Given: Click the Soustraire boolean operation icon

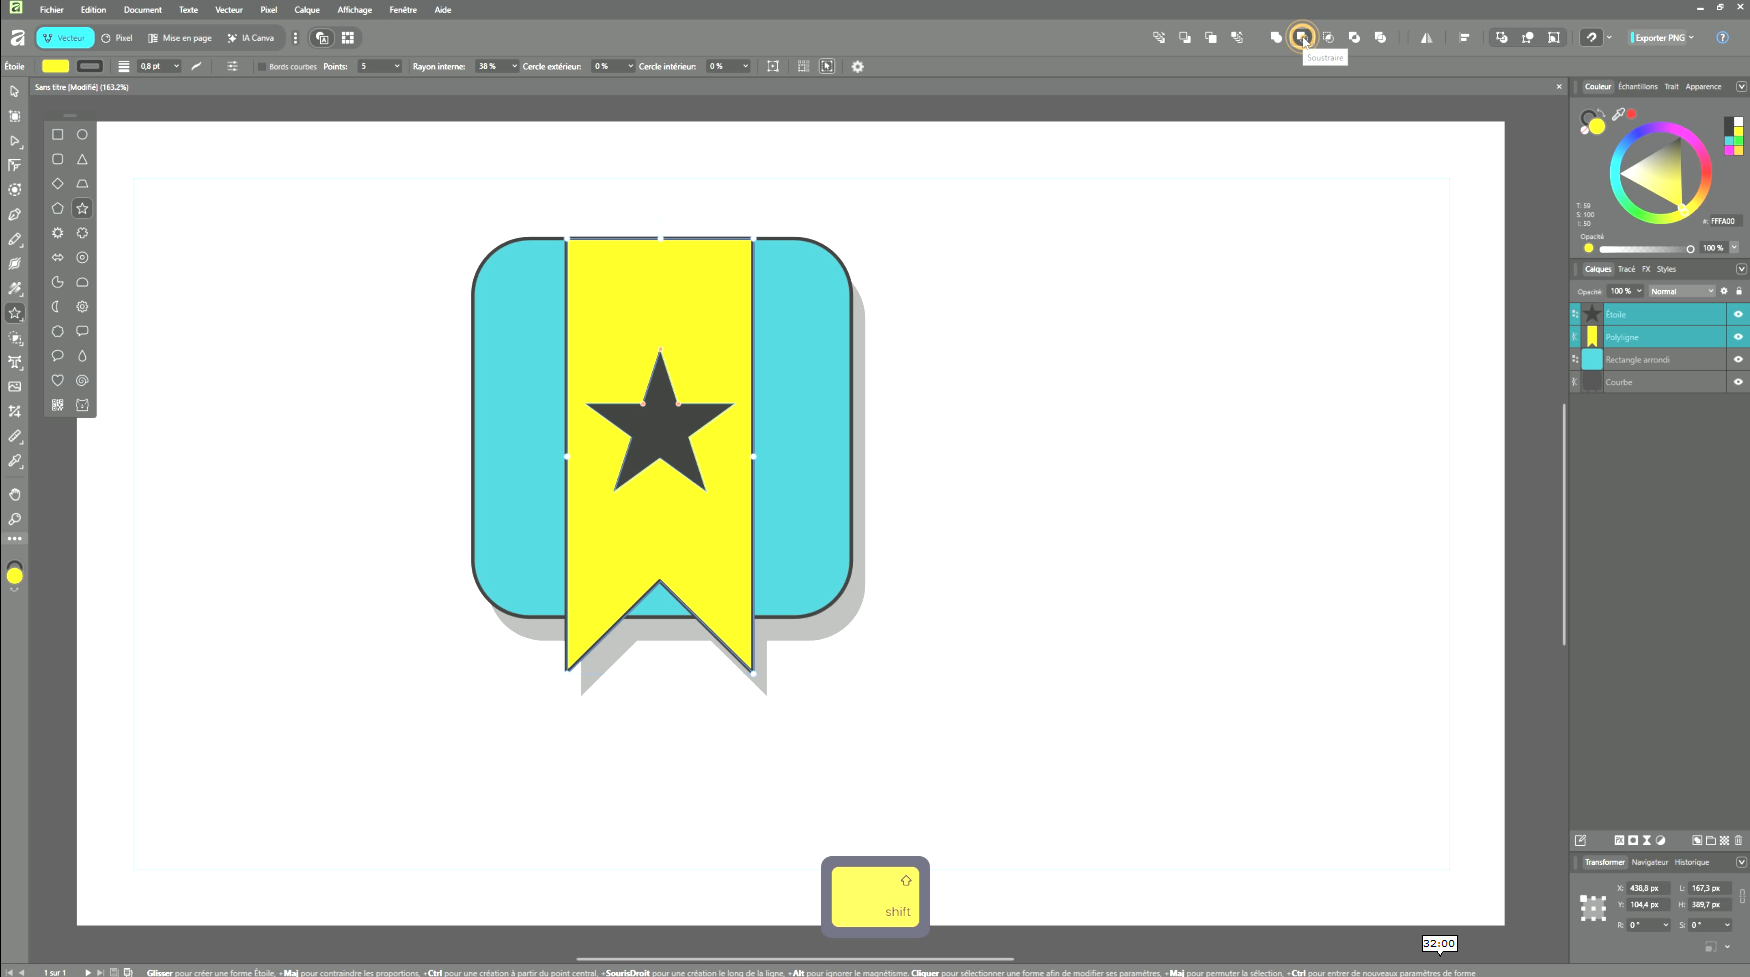Looking at the screenshot, I should [1301, 37].
